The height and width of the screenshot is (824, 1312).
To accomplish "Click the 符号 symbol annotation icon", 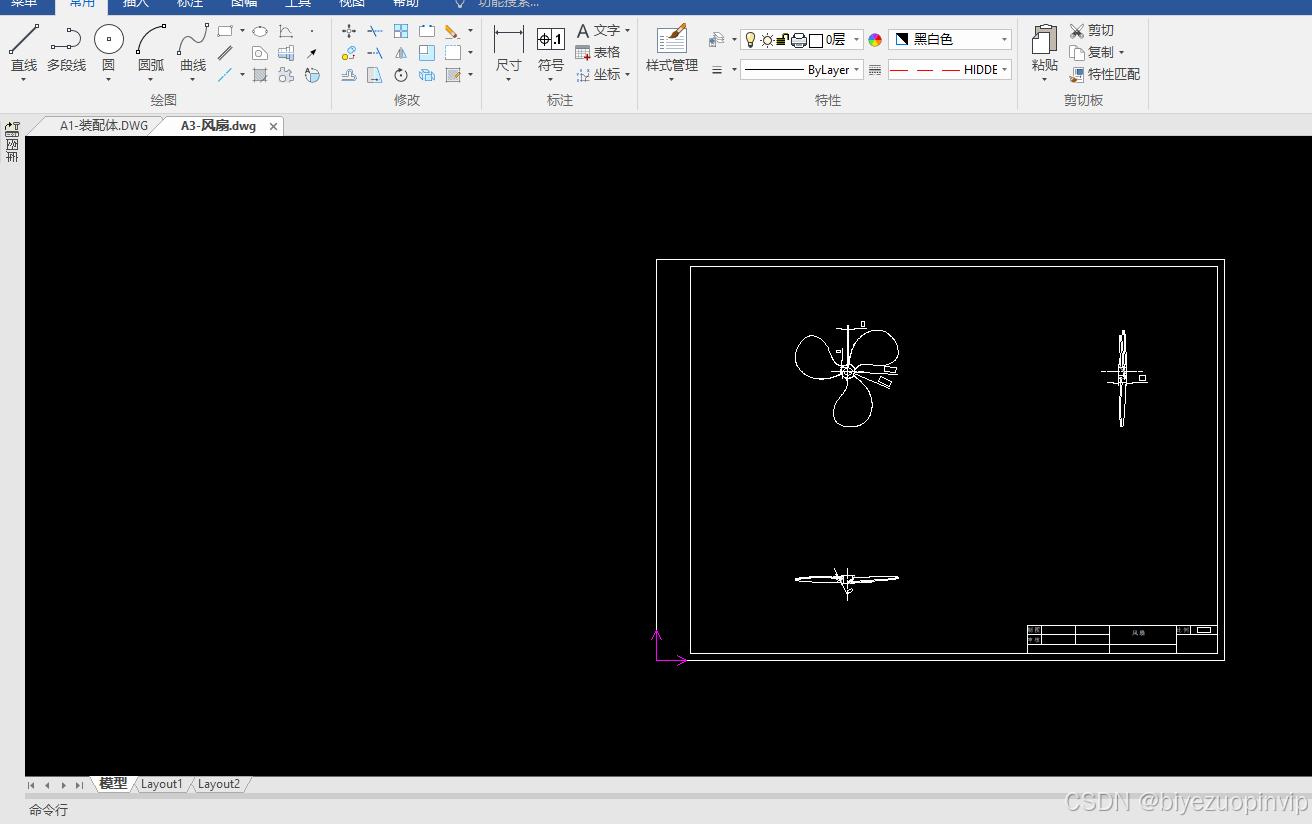I will click(x=551, y=50).
